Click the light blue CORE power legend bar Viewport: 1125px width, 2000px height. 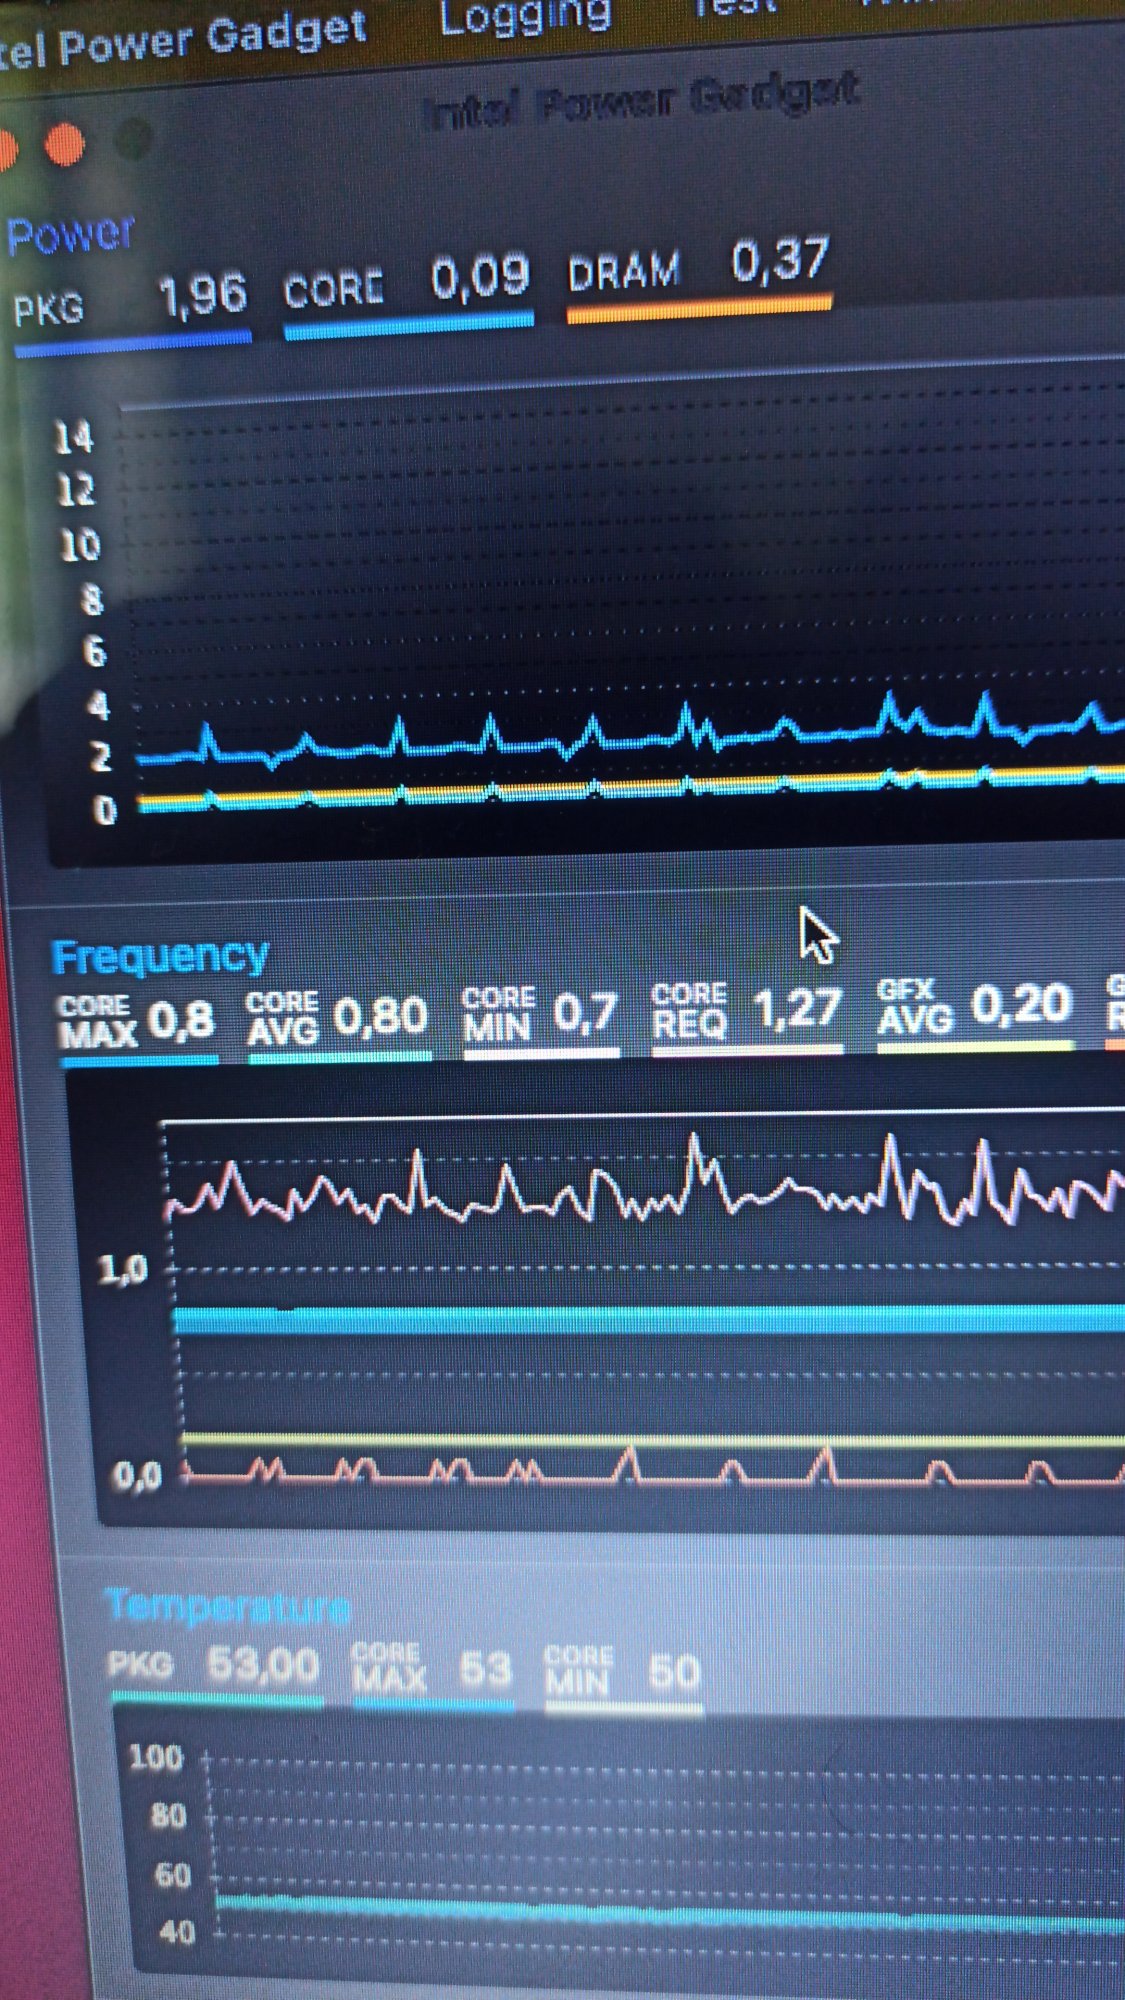click(409, 327)
